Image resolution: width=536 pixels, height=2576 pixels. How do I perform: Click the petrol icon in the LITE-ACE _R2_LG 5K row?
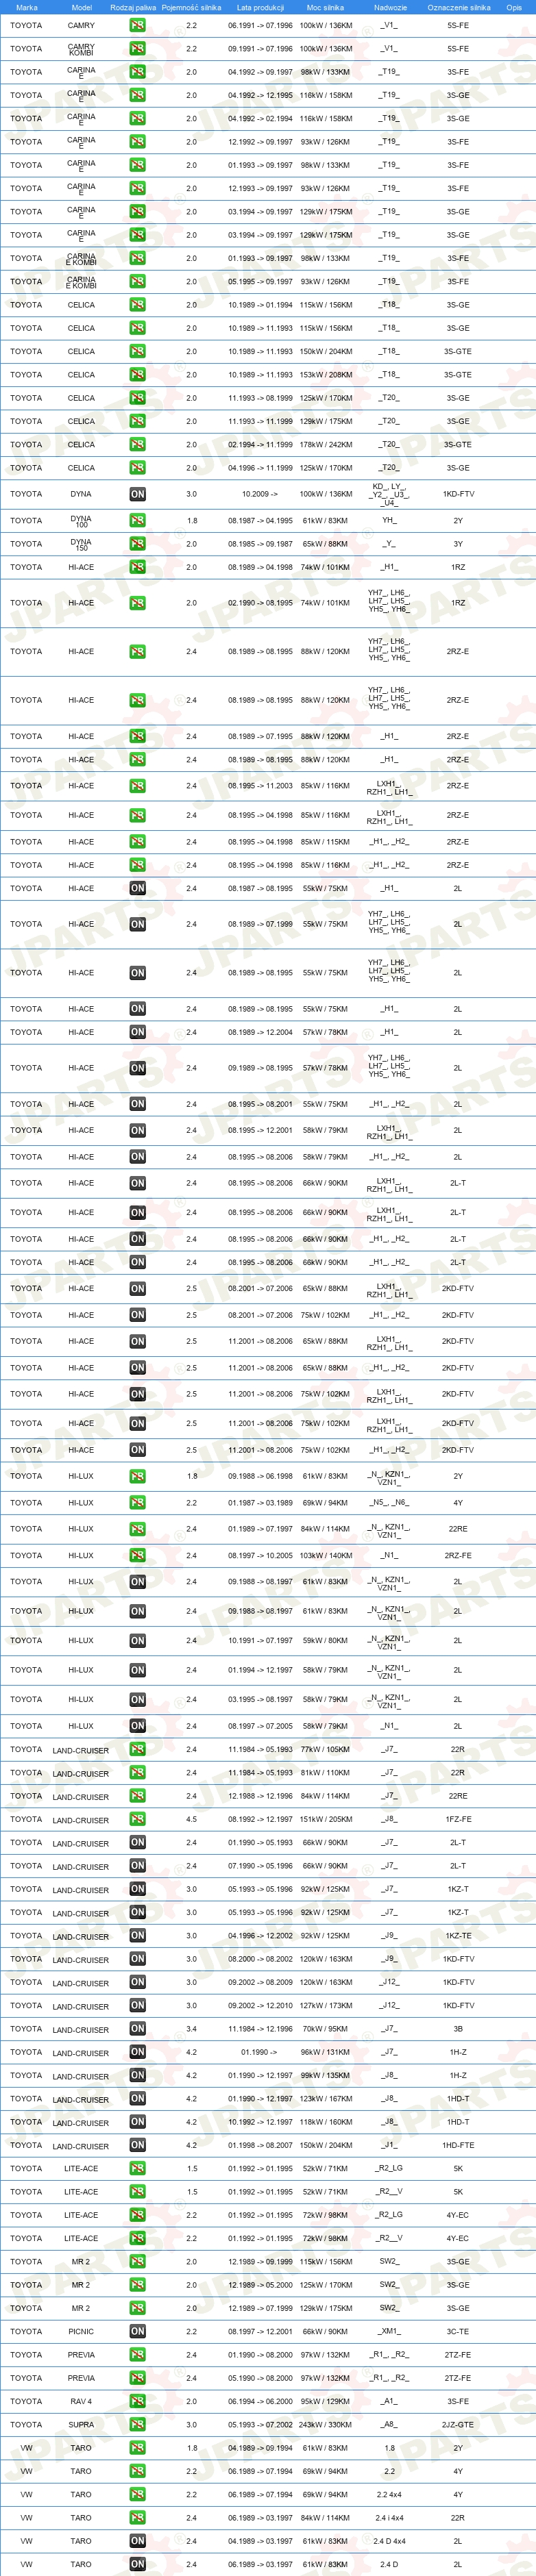(137, 2169)
